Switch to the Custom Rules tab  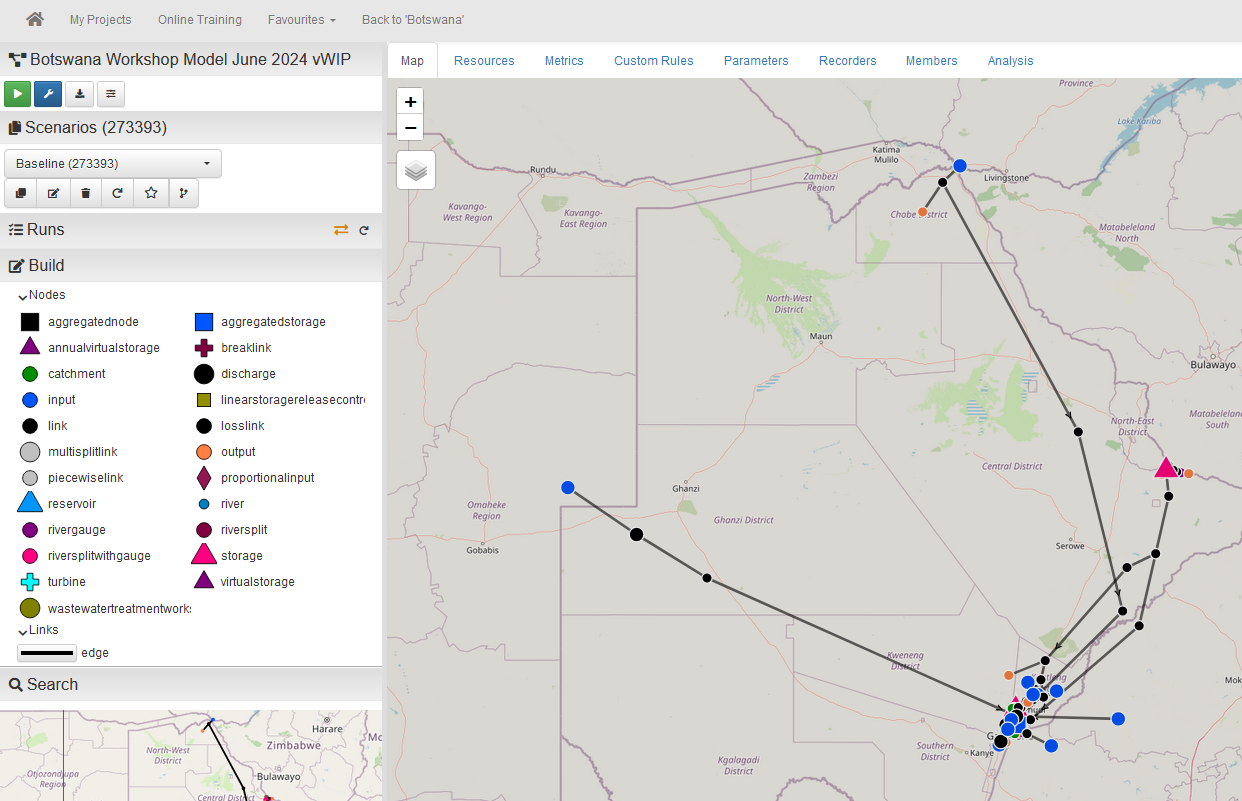pyautogui.click(x=653, y=61)
